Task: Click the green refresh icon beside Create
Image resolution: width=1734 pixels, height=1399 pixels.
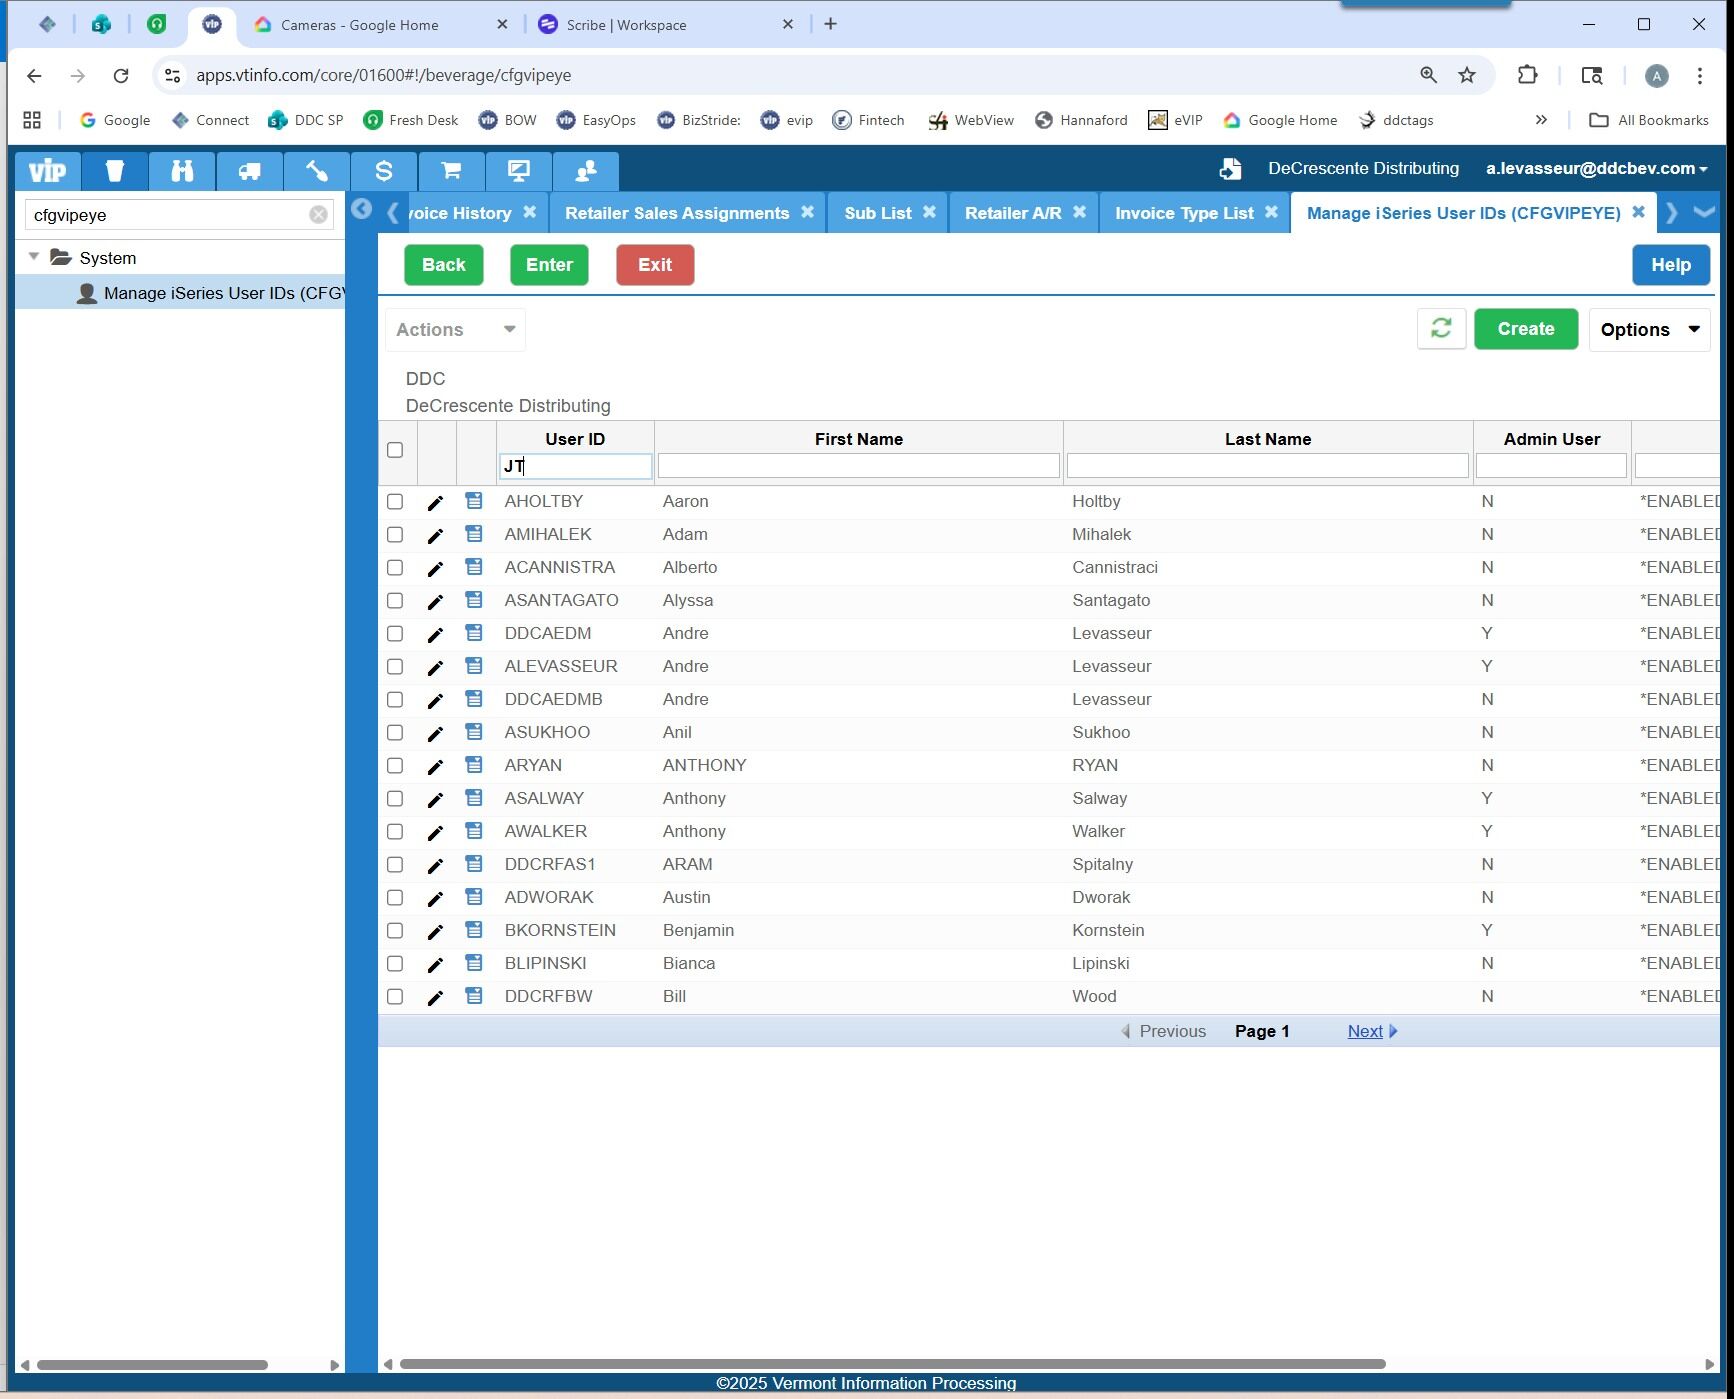Action: point(1441,329)
